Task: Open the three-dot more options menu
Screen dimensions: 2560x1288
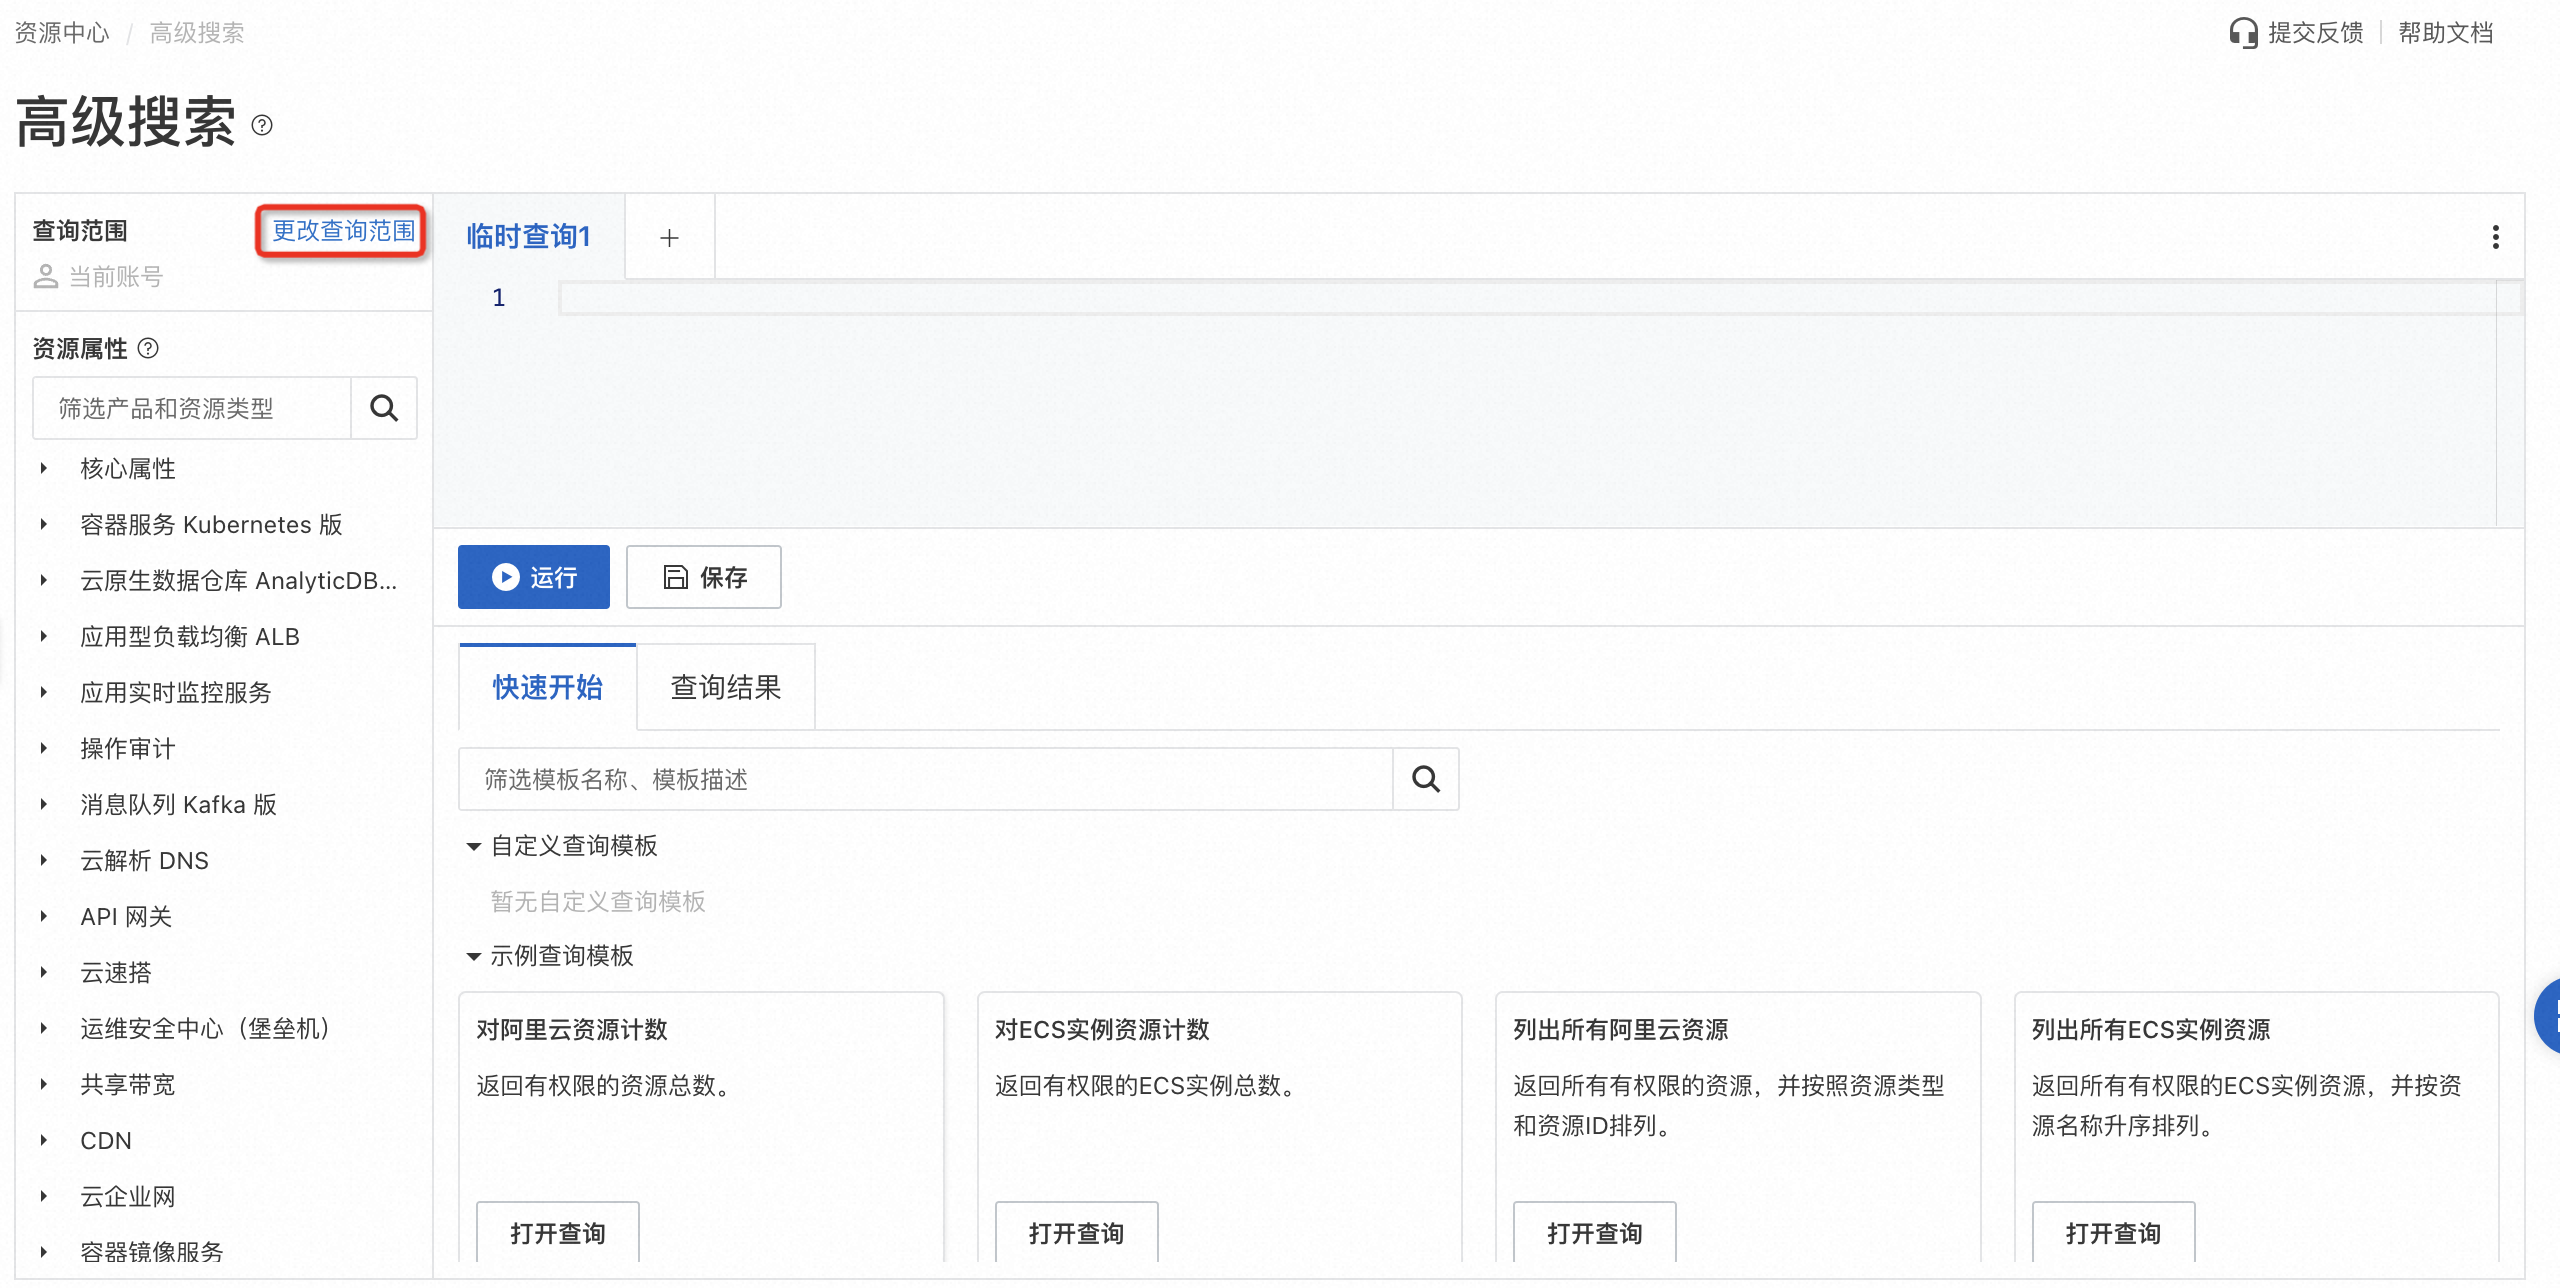Action: pos(2495,237)
